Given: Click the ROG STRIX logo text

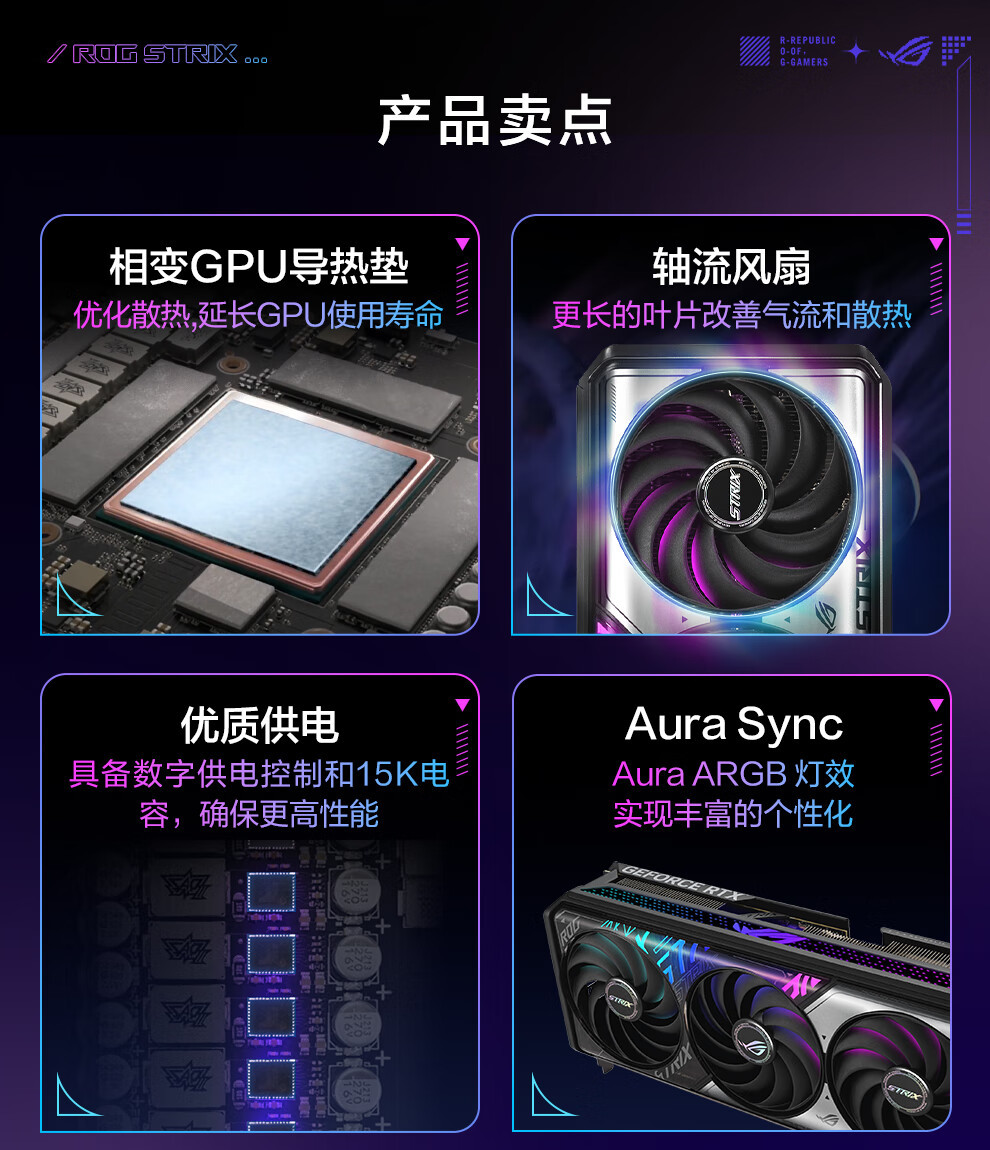Looking at the screenshot, I should tap(155, 54).
